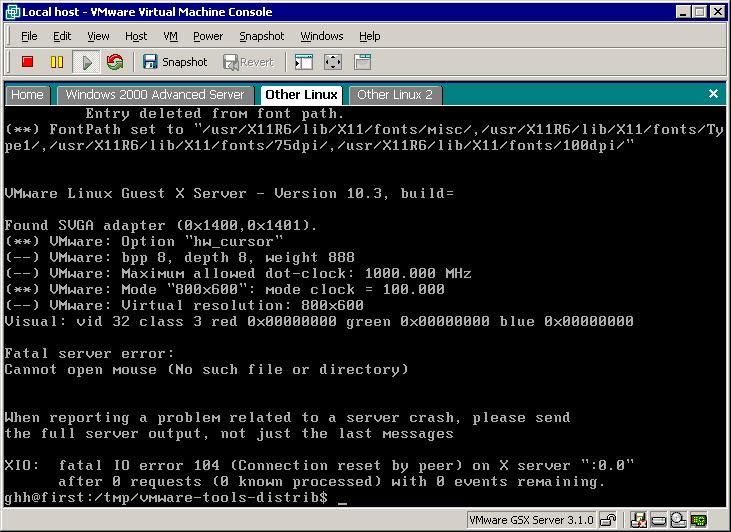Close the current tab with X

point(713,94)
